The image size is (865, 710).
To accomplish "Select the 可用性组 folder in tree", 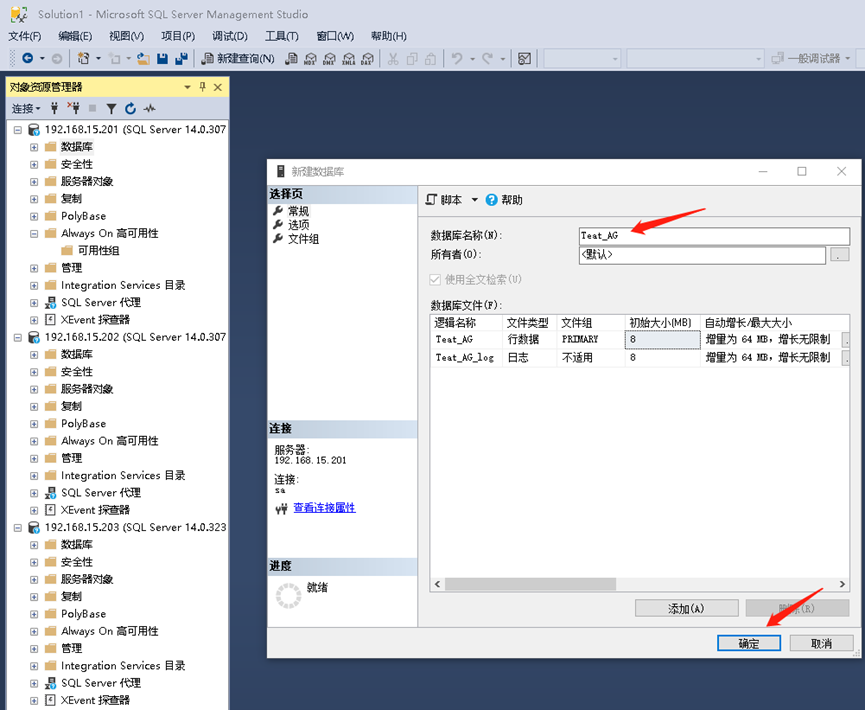I will point(98,250).
